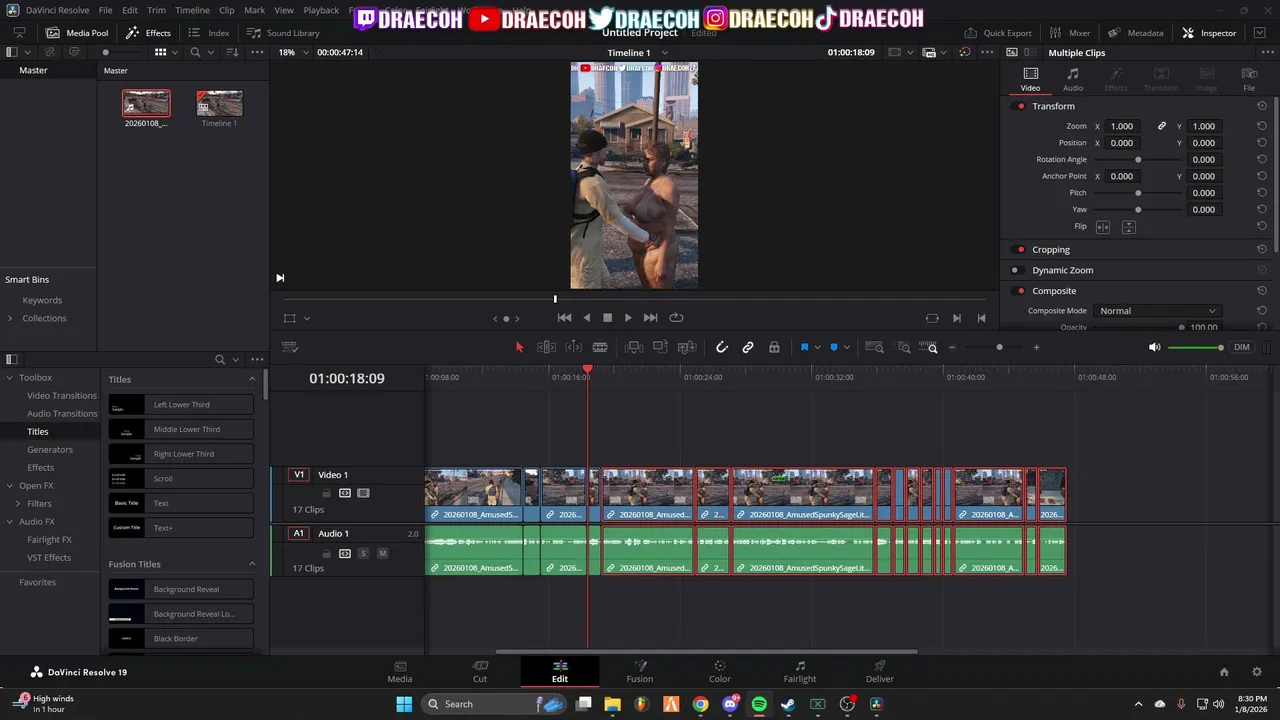Expand the Cropping section in Inspector
Image resolution: width=1280 pixels, height=720 pixels.
[x=1051, y=250]
